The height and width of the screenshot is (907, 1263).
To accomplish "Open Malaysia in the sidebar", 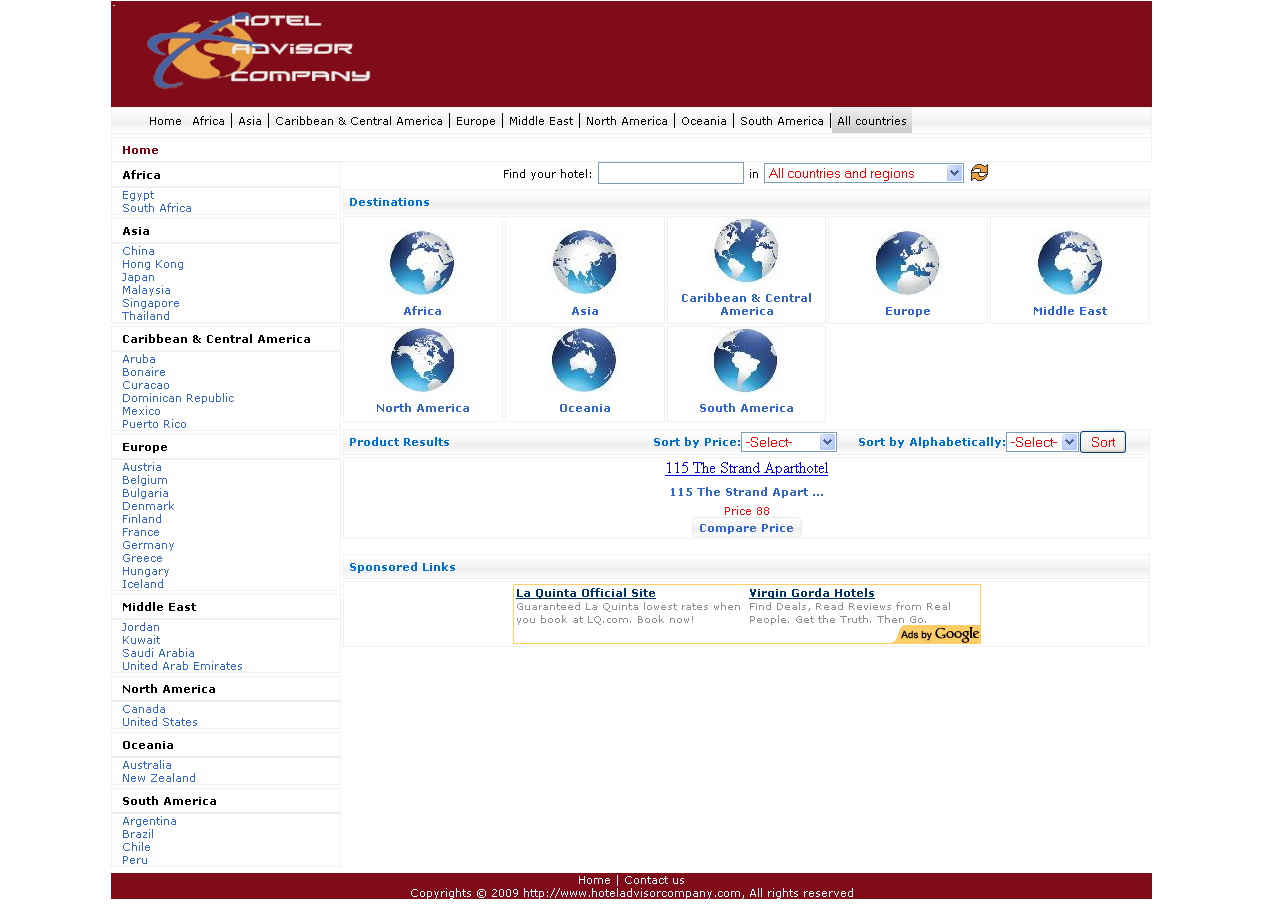I will coord(146,290).
